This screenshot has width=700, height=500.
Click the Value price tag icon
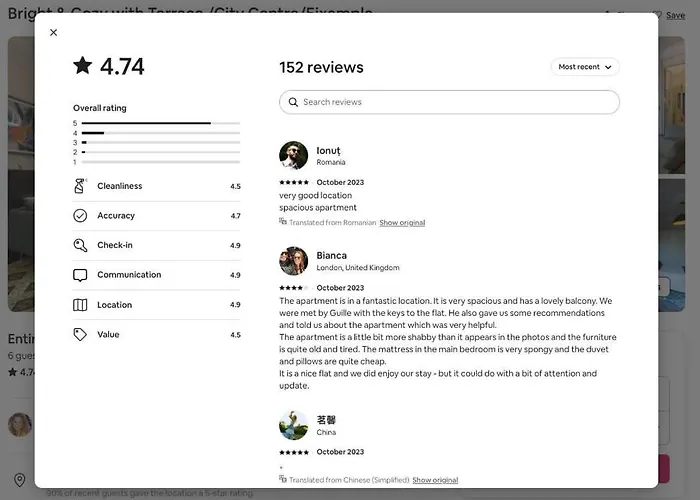[x=80, y=334]
